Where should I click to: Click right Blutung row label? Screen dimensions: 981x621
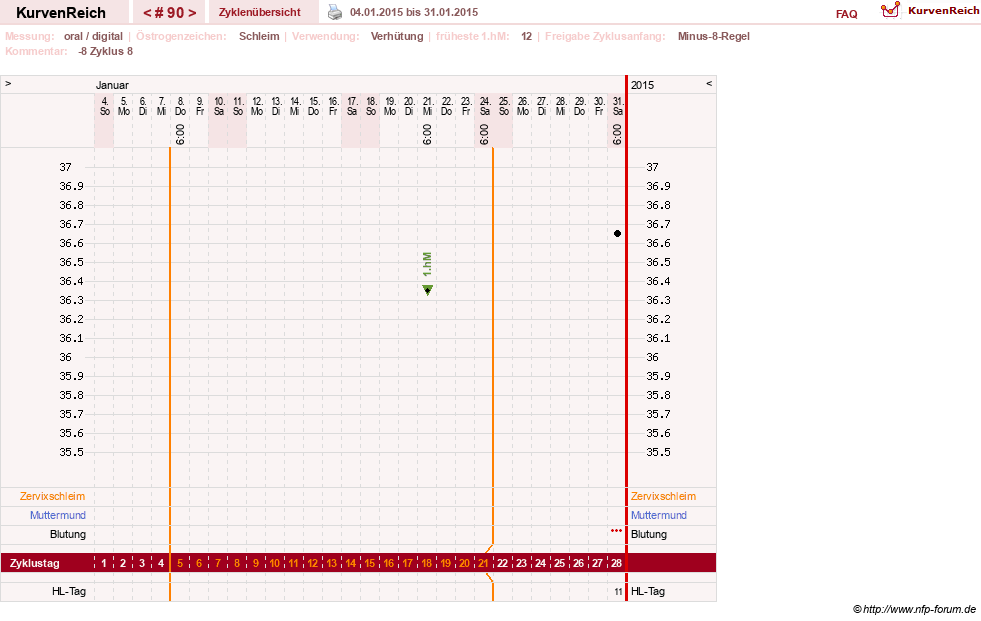click(649, 535)
